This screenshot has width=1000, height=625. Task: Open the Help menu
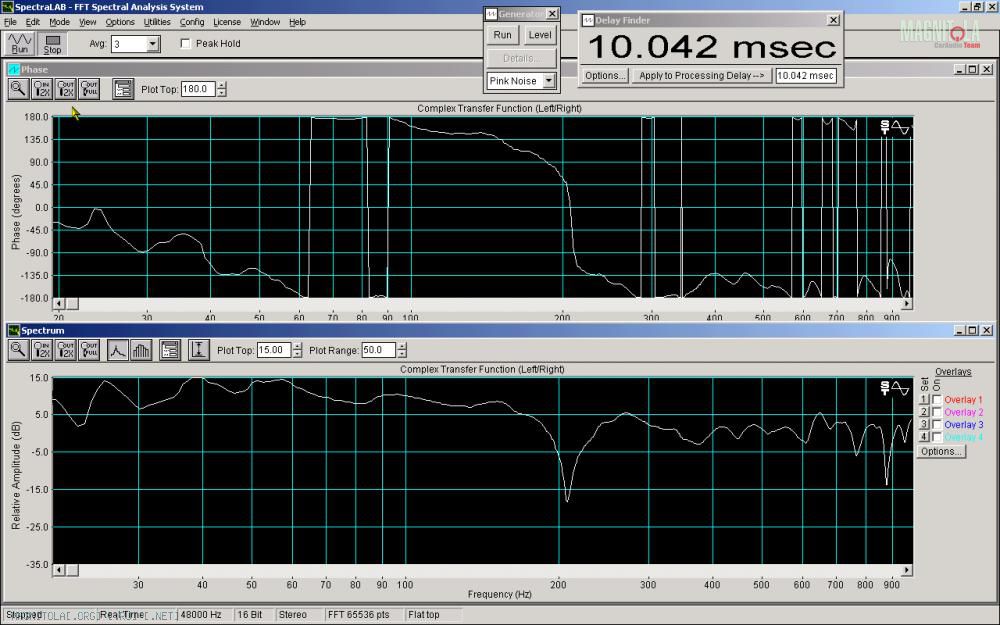pos(298,22)
